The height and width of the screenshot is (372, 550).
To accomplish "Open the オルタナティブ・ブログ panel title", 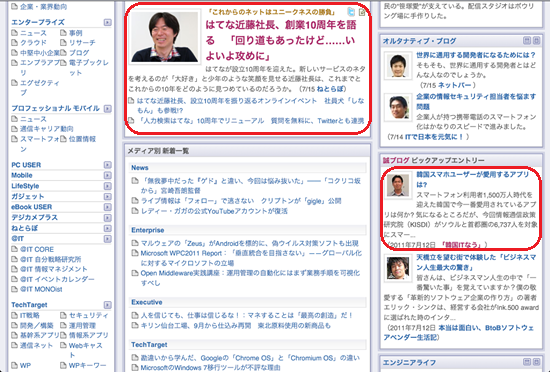I will (419, 41).
